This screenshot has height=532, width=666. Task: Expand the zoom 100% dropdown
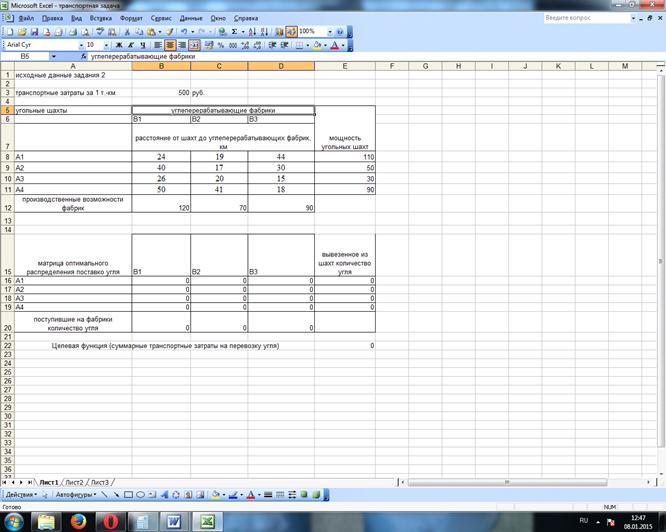click(325, 32)
